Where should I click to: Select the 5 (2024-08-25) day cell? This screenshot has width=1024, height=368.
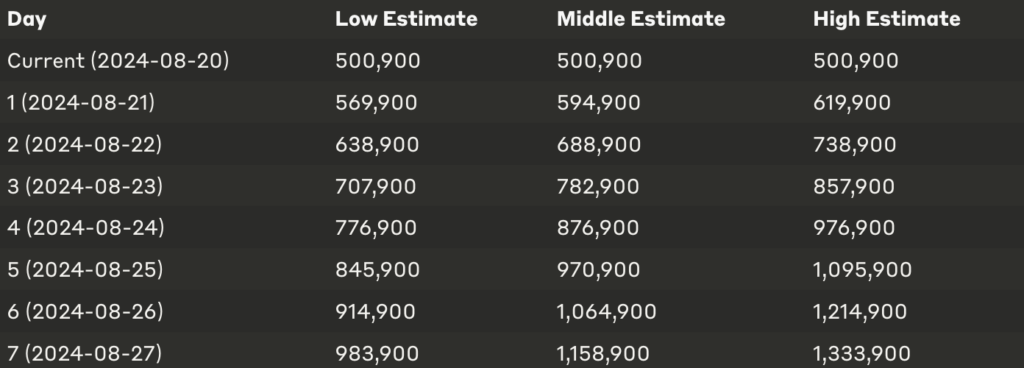click(x=85, y=269)
